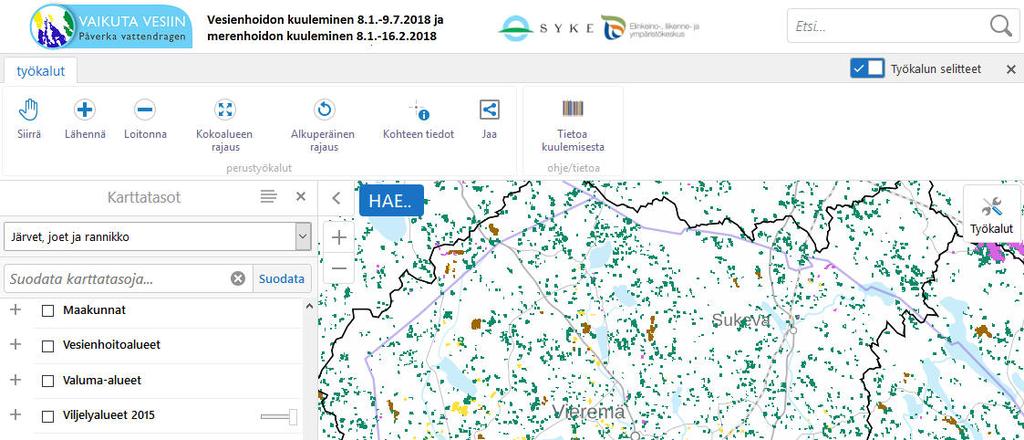Open the Työkalut wrench button on map
This screenshot has width=1024, height=440.
(x=991, y=215)
